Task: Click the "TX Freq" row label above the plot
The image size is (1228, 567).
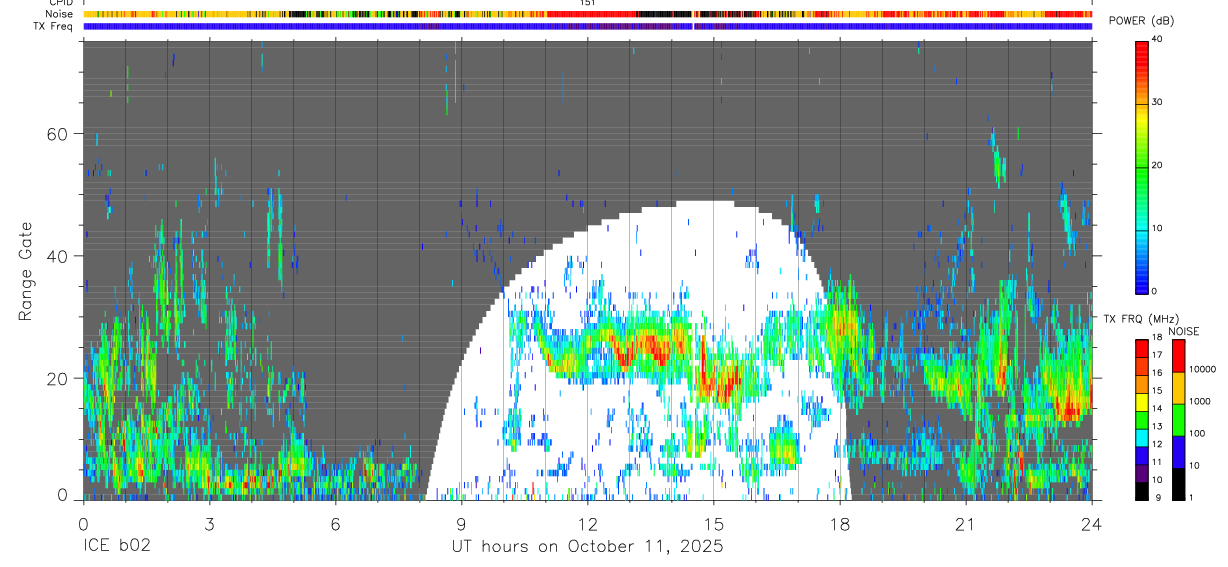Action: coord(52,26)
